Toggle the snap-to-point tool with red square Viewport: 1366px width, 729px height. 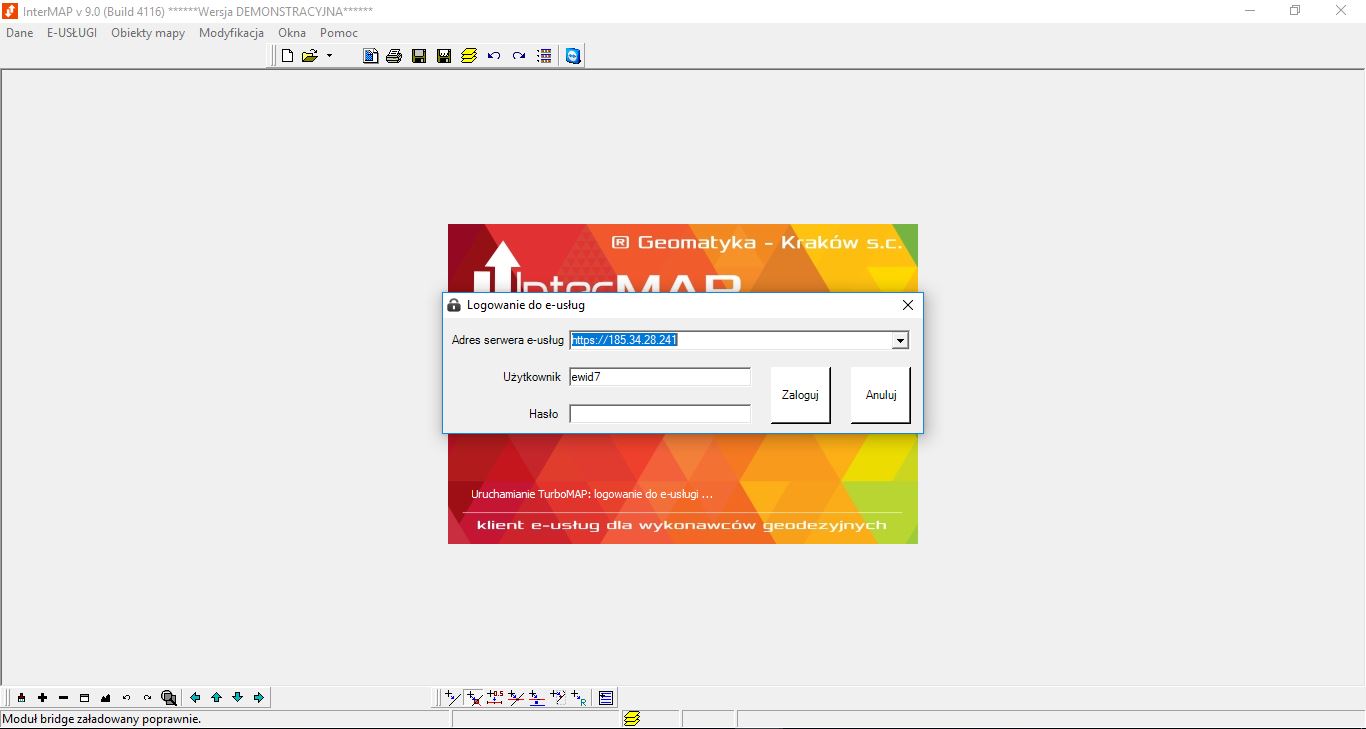[474, 697]
